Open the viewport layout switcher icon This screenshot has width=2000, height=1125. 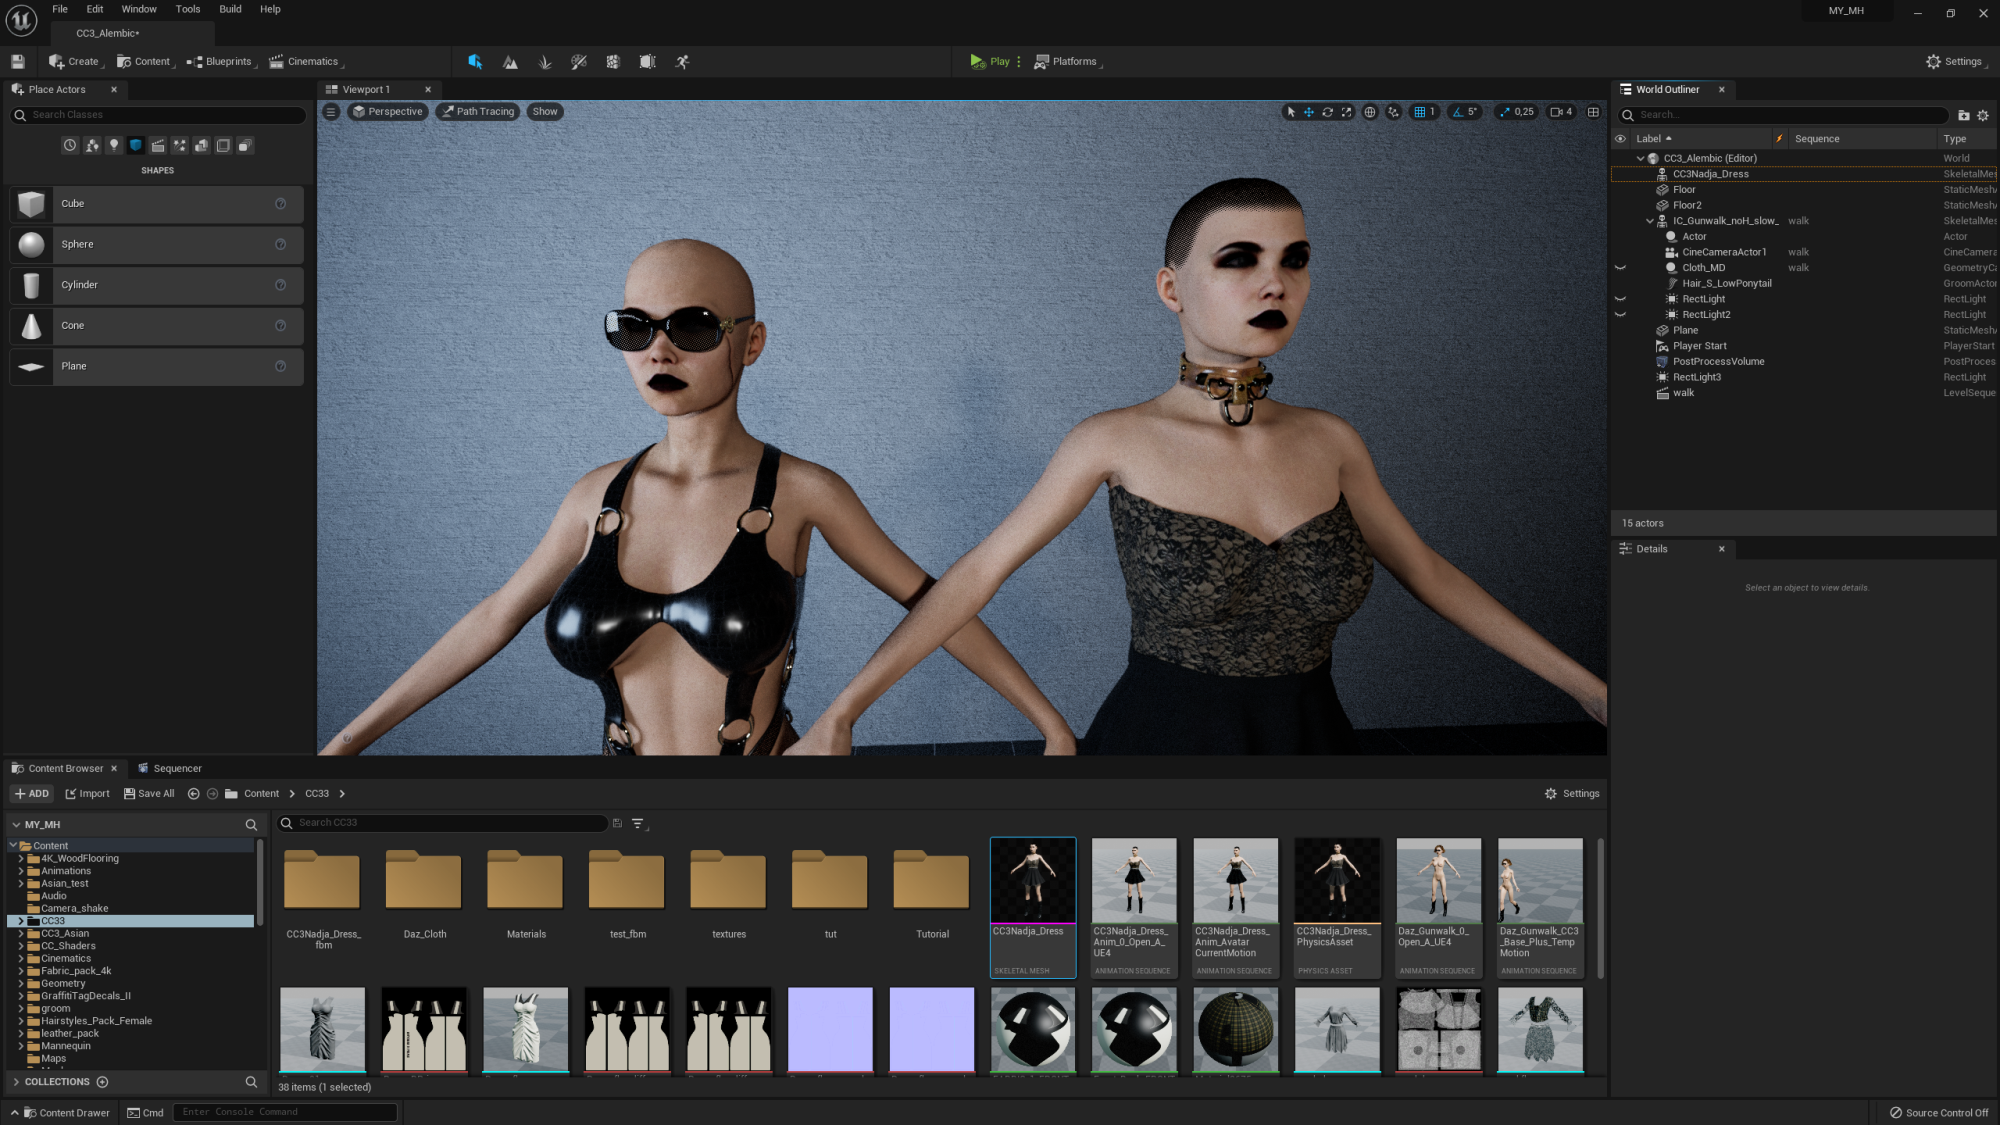tap(1594, 112)
